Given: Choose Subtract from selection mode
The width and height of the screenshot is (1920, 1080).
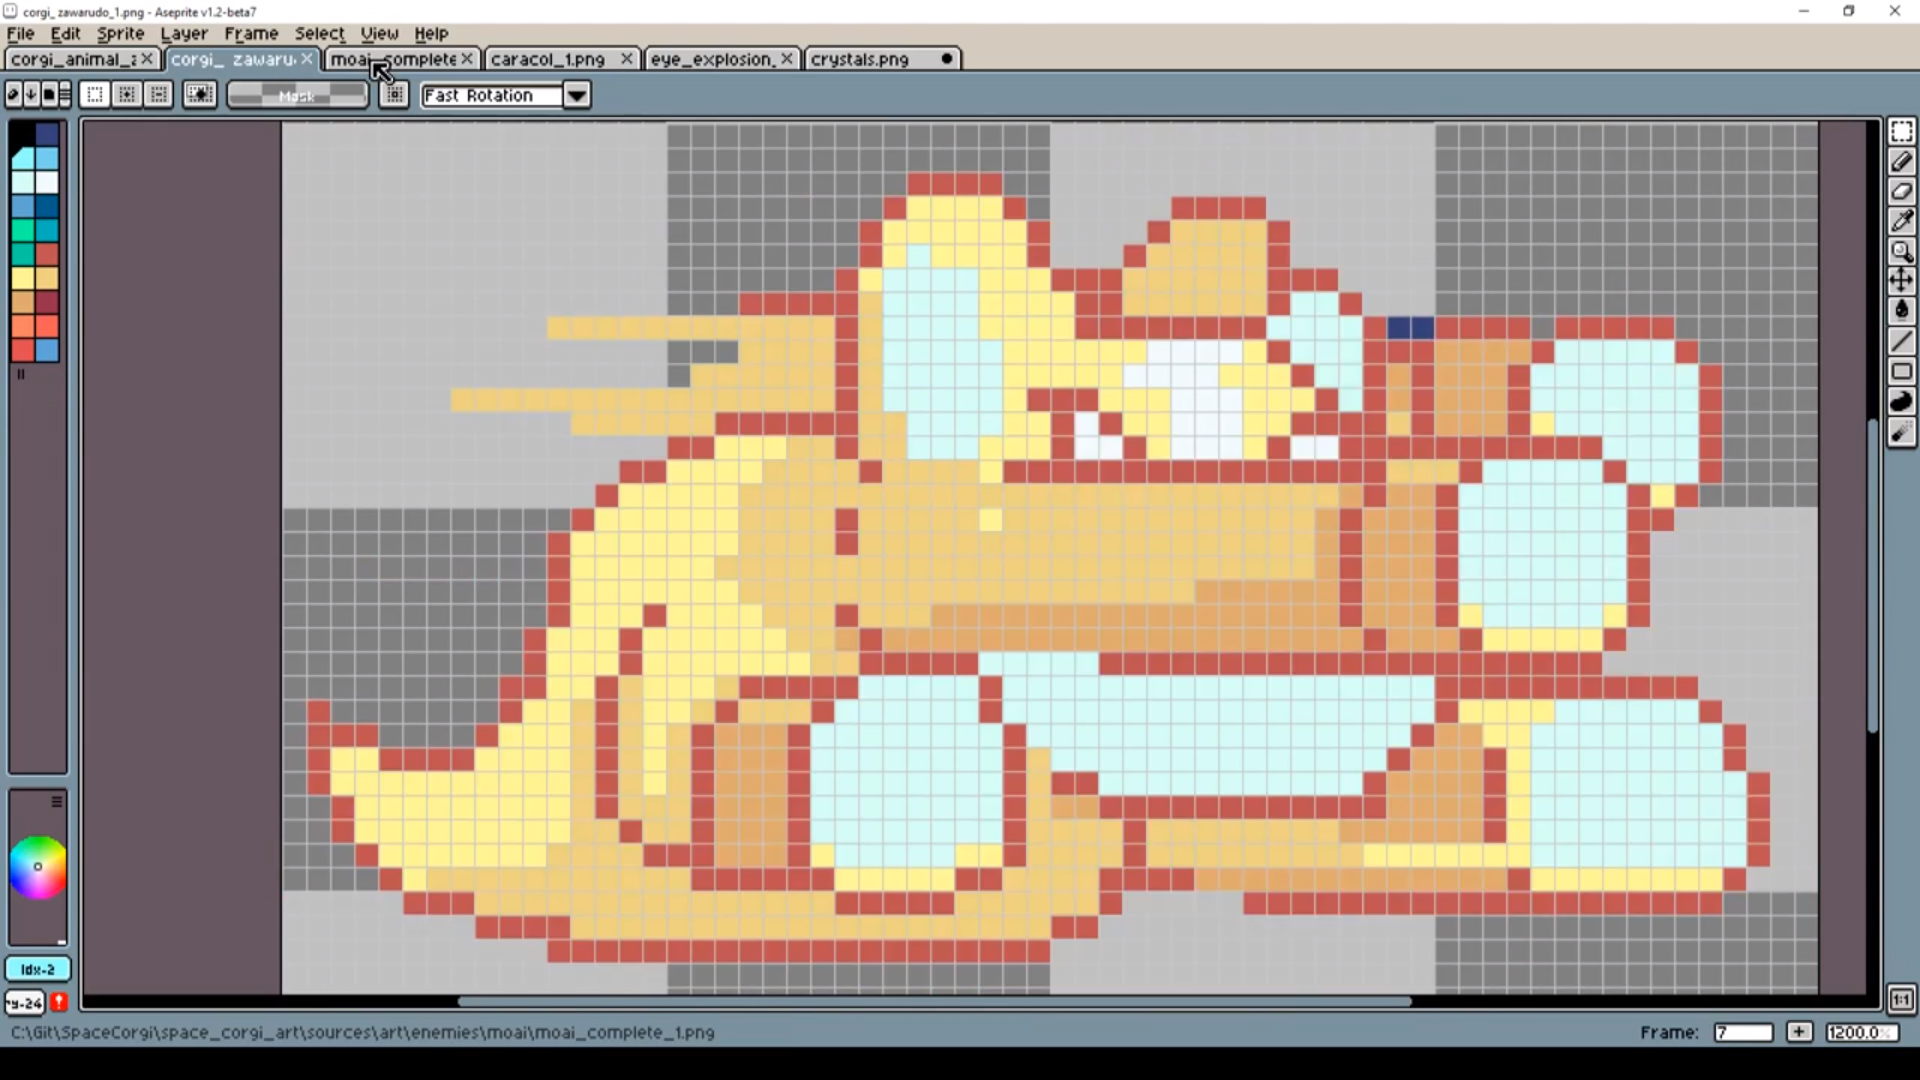Looking at the screenshot, I should click(x=159, y=95).
